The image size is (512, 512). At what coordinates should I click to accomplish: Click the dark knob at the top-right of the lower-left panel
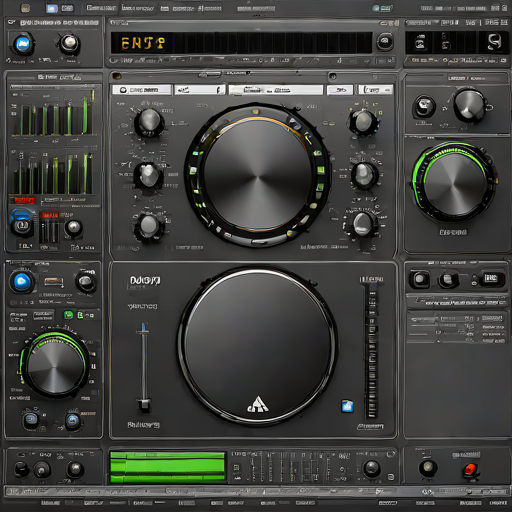pyautogui.click(x=86, y=282)
